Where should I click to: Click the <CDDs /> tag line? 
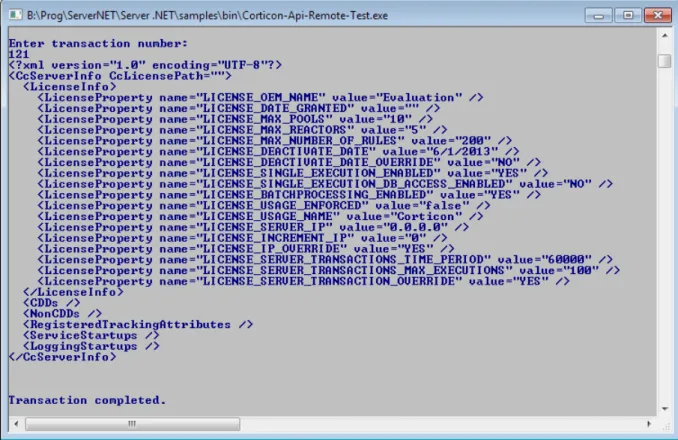(51, 303)
